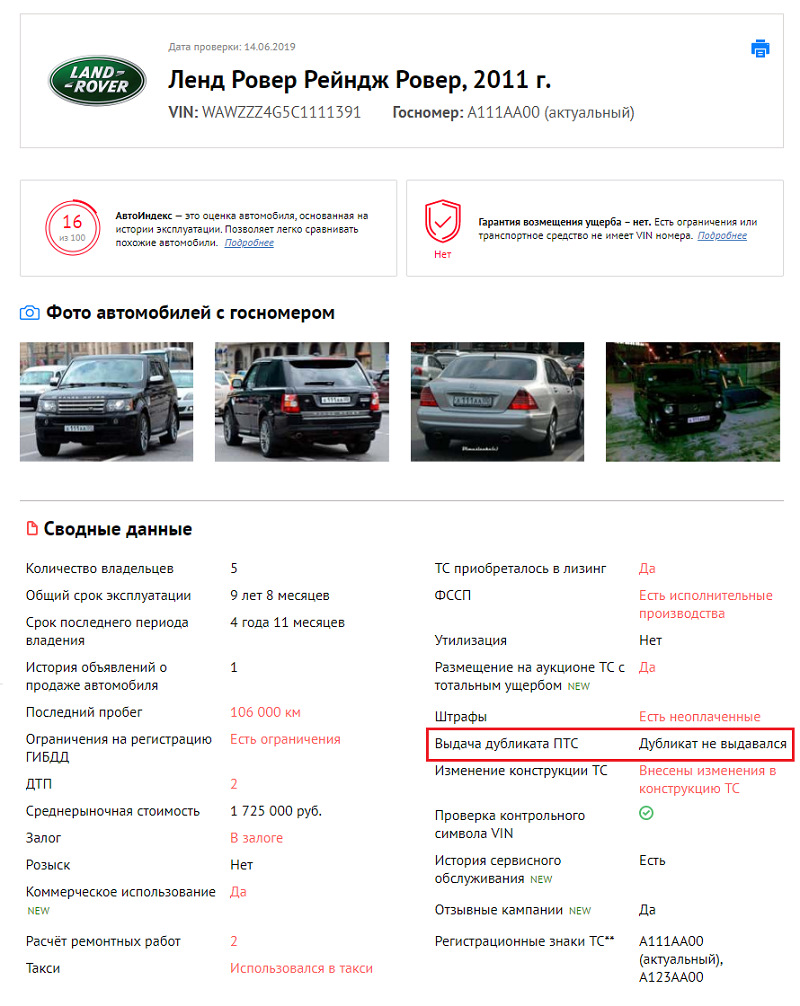
Task: Open front-view black Range Rover photo
Action: [106, 402]
